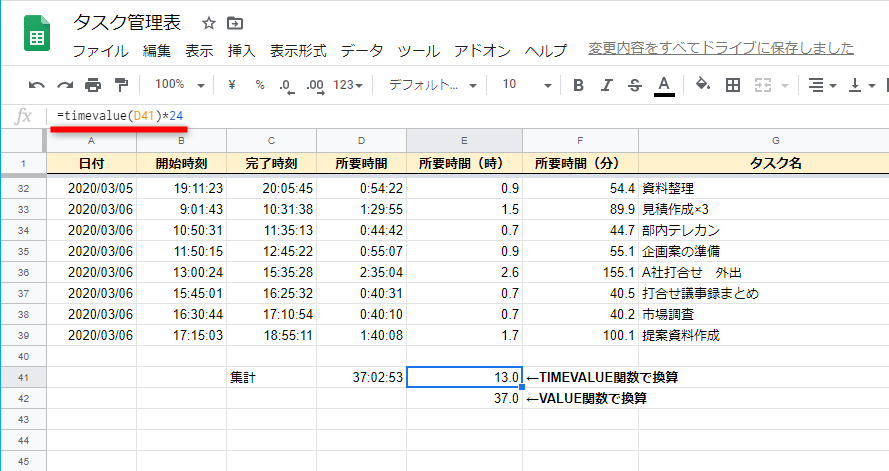Select the 37:02:53 total cell
This screenshot has width=889, height=471.
pos(362,377)
